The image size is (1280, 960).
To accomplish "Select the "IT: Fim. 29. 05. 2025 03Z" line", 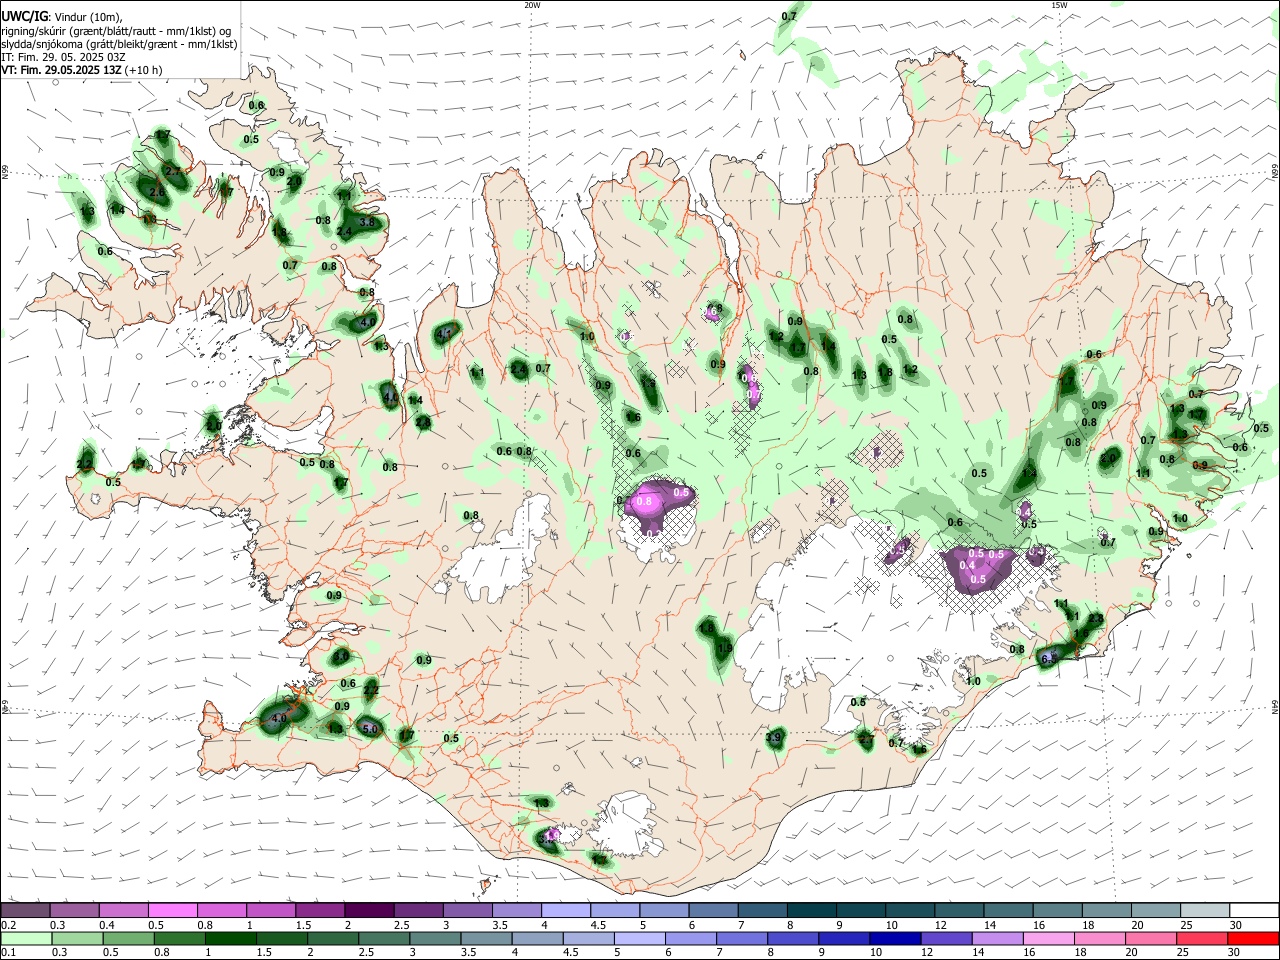I will [63, 57].
